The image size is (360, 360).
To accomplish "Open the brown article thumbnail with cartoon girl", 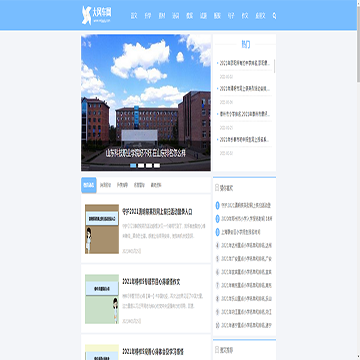I will click(x=102, y=229).
